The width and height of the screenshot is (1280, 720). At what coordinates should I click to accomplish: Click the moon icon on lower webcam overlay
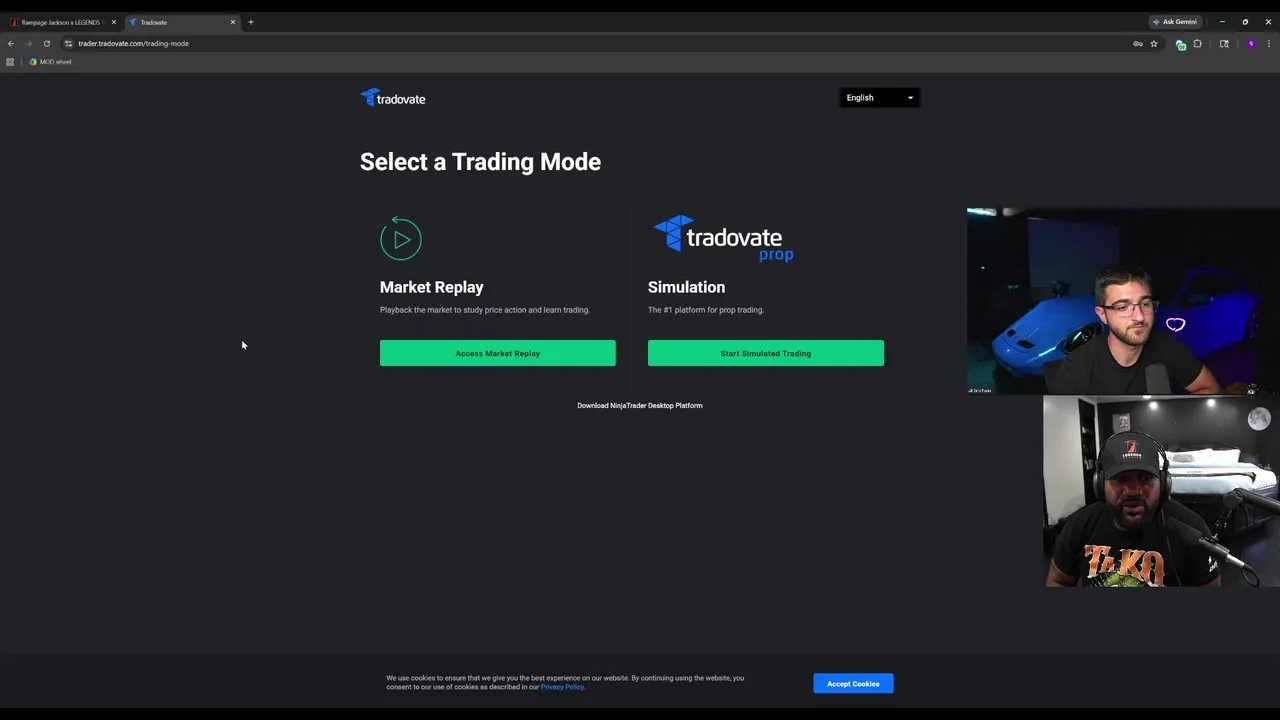click(1259, 420)
